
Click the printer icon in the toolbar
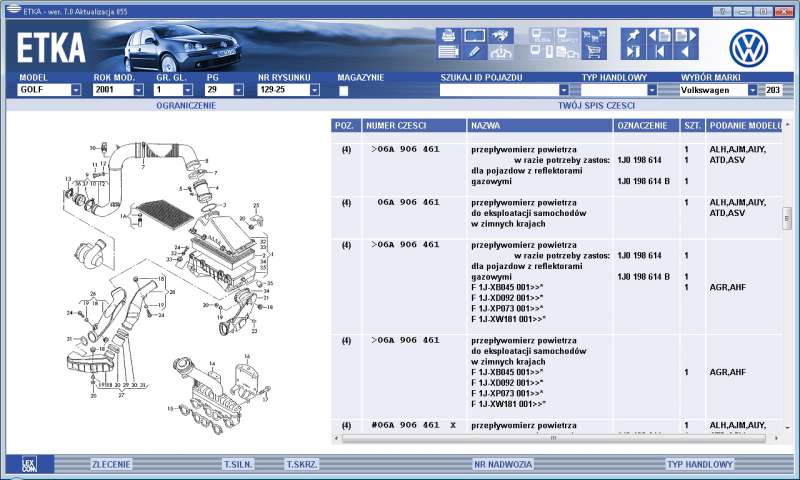click(448, 36)
